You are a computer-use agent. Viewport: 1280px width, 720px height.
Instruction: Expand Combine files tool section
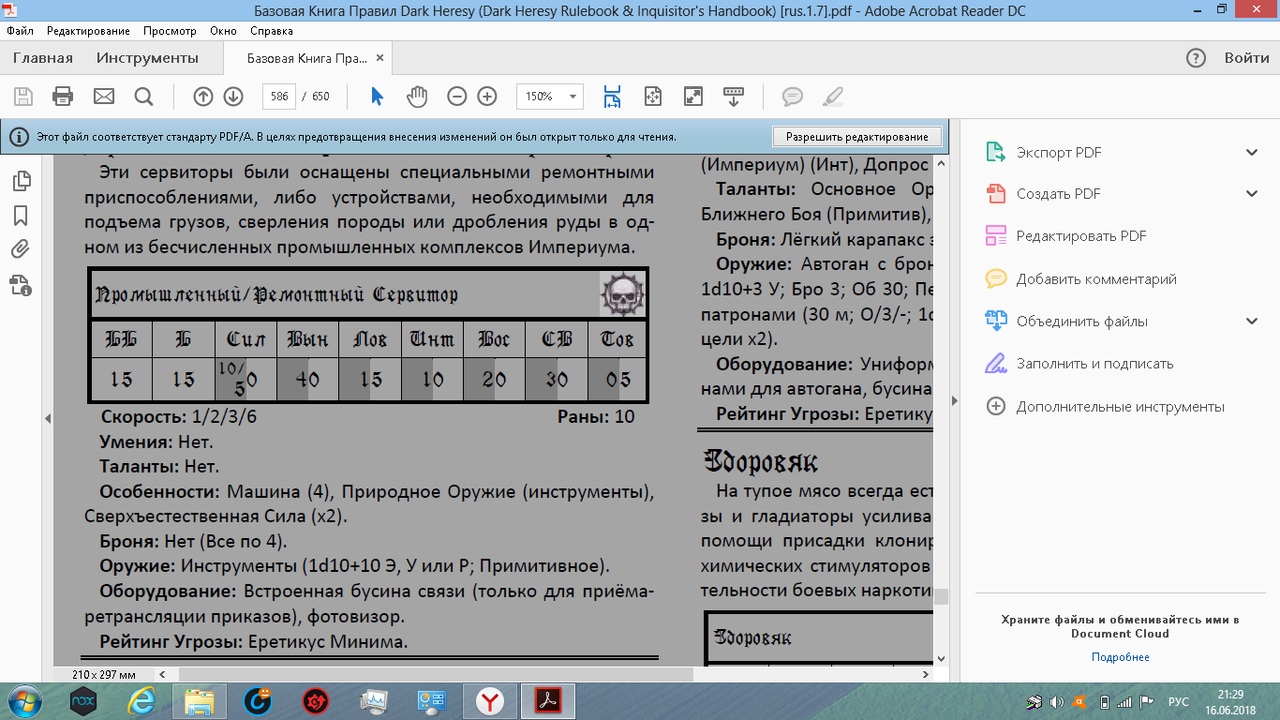pos(1252,321)
